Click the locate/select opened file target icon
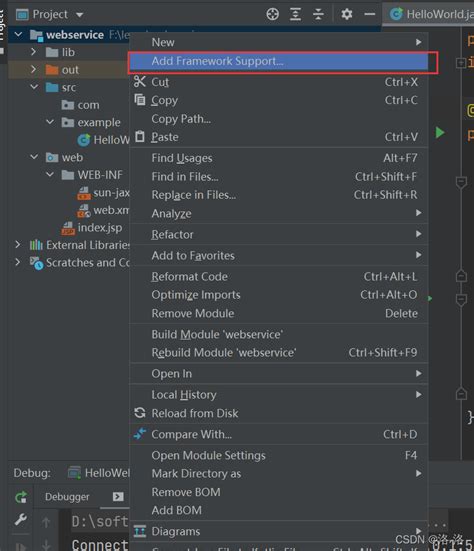Screen dimensions: 474x551 273,14
